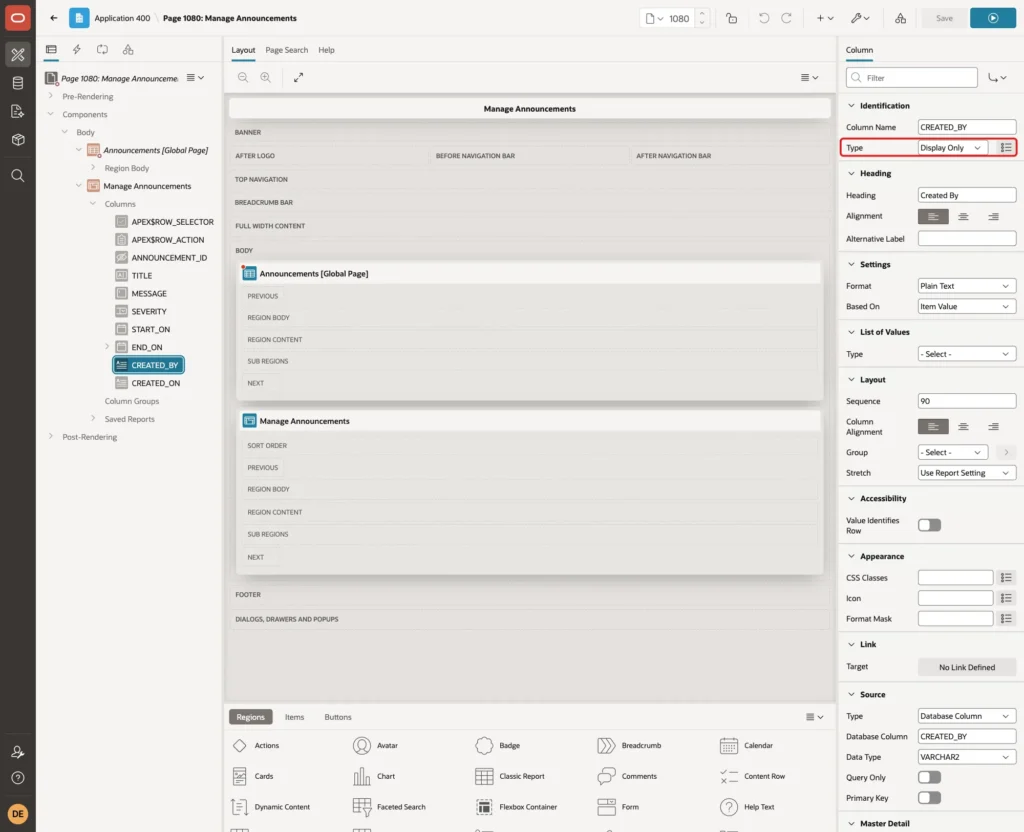Viewport: 1024px width, 832px height.
Task: Toggle the Query Only switch
Action: coord(929,777)
